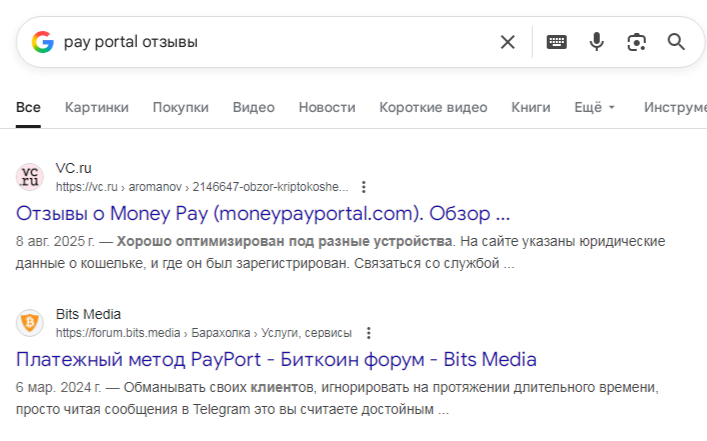Click the '6 мар. 2024 г.' snippet date

tap(59, 387)
